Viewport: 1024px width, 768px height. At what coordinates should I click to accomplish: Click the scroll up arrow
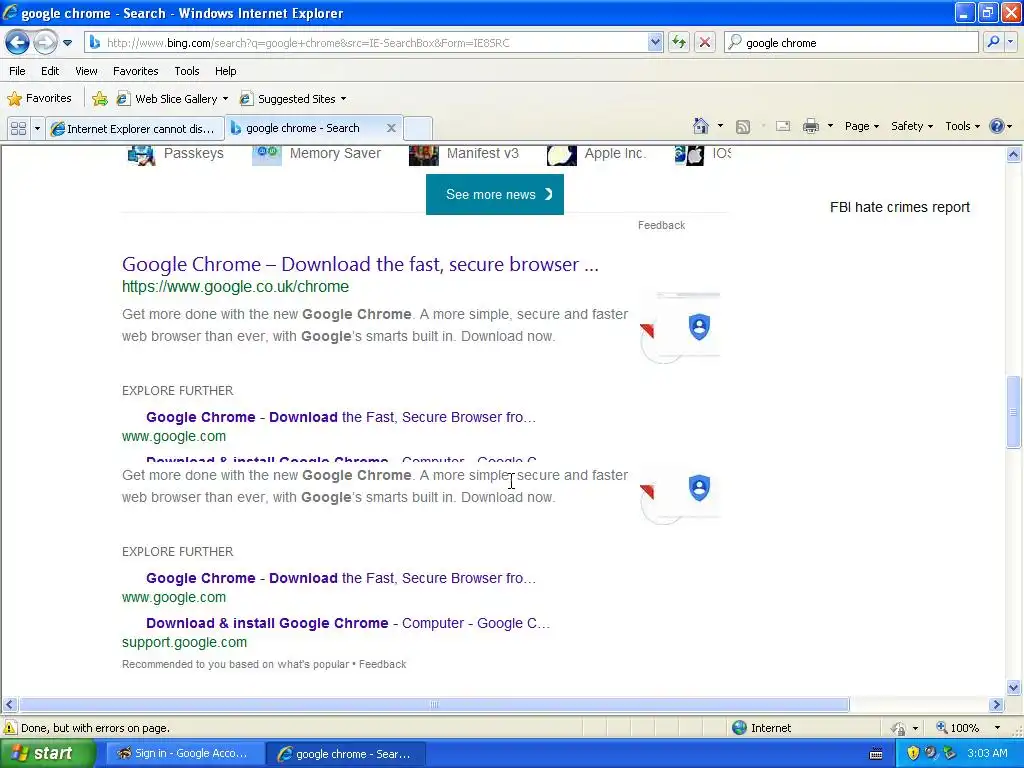pos(1013,155)
